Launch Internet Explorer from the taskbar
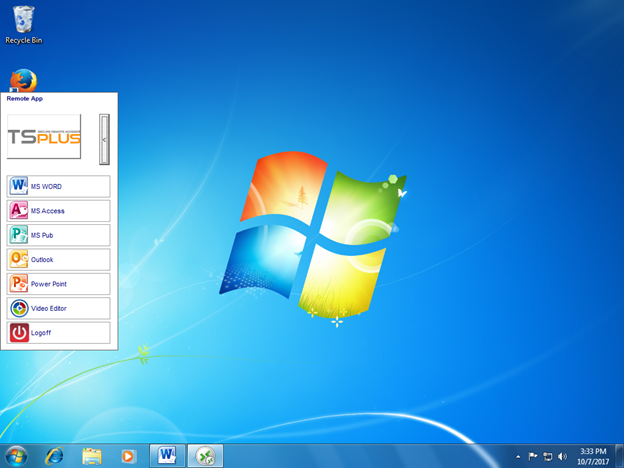This screenshot has width=624, height=468. 54,455
